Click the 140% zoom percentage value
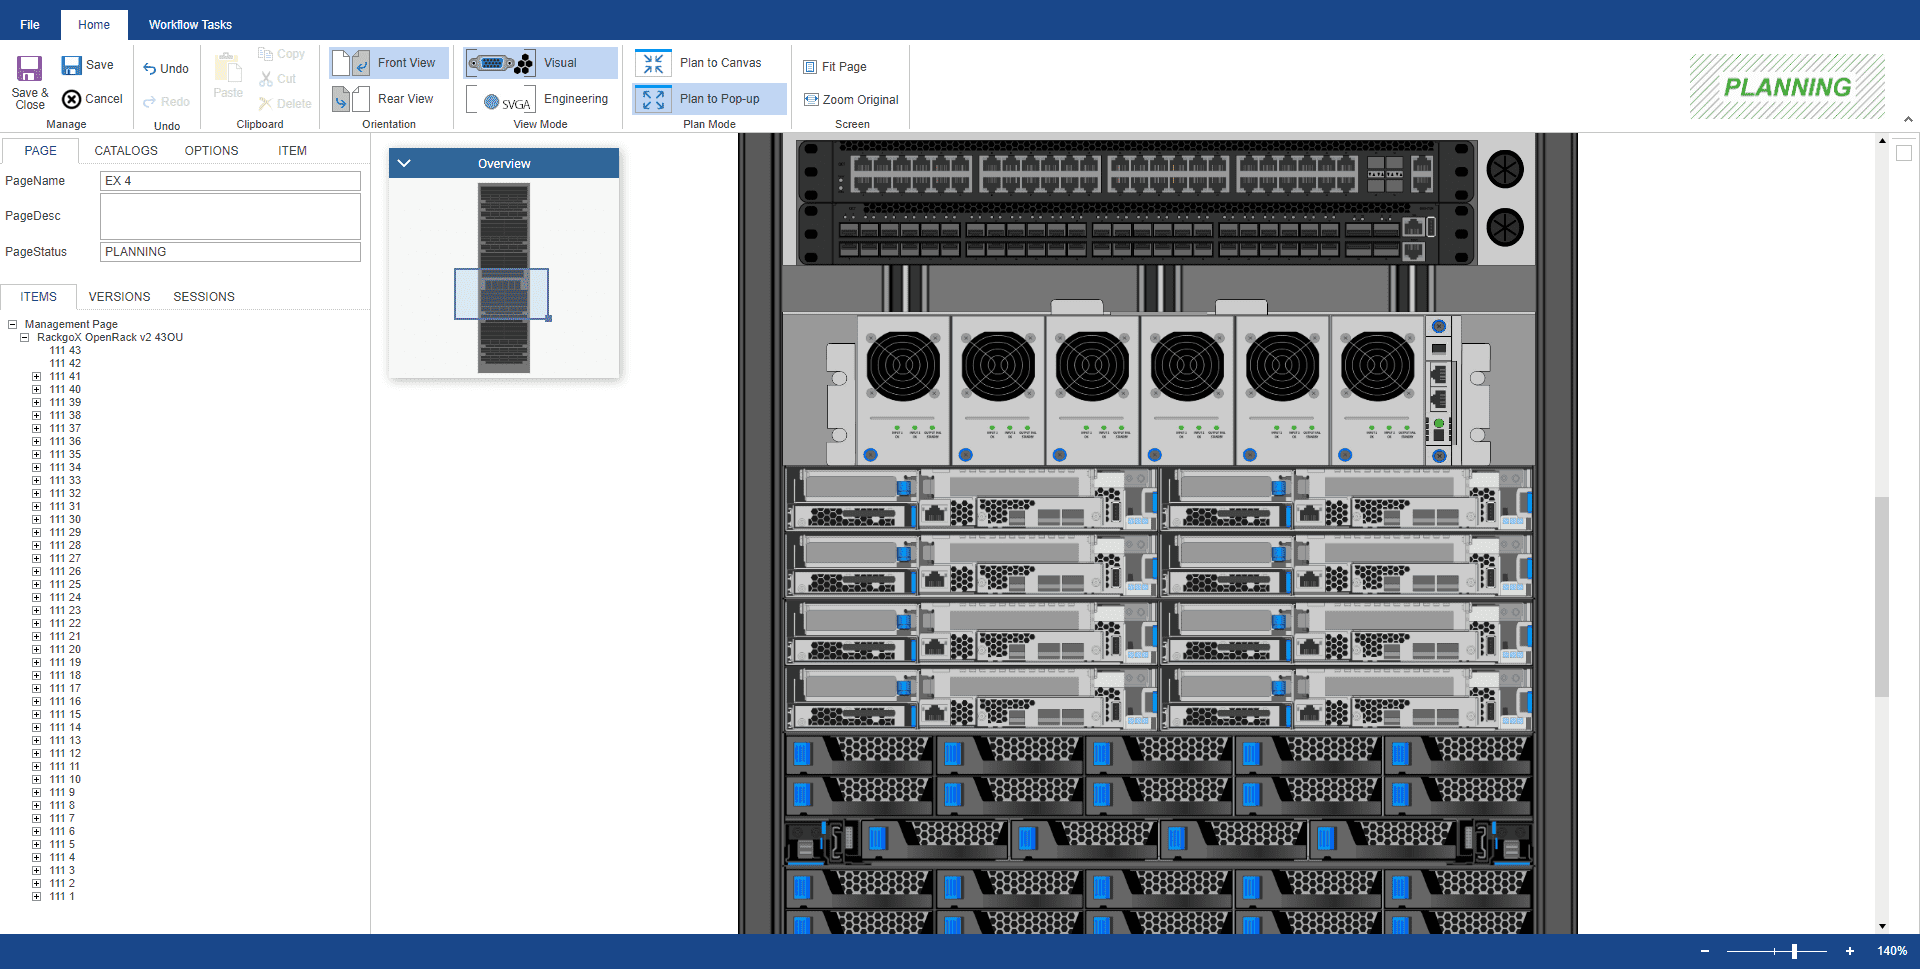This screenshot has height=969, width=1920. pos(1891,951)
